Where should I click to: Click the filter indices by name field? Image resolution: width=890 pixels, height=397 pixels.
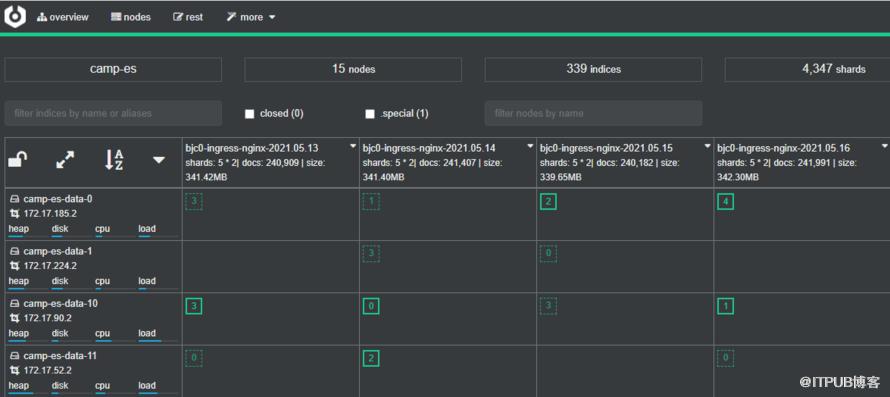[113, 113]
